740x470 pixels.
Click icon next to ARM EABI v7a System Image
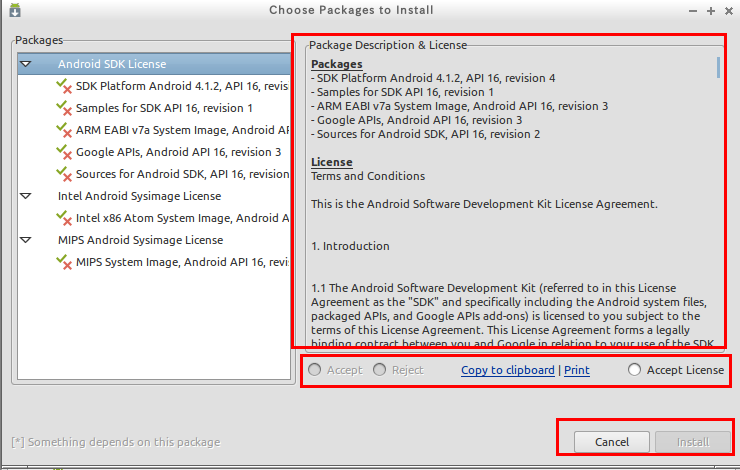65,130
